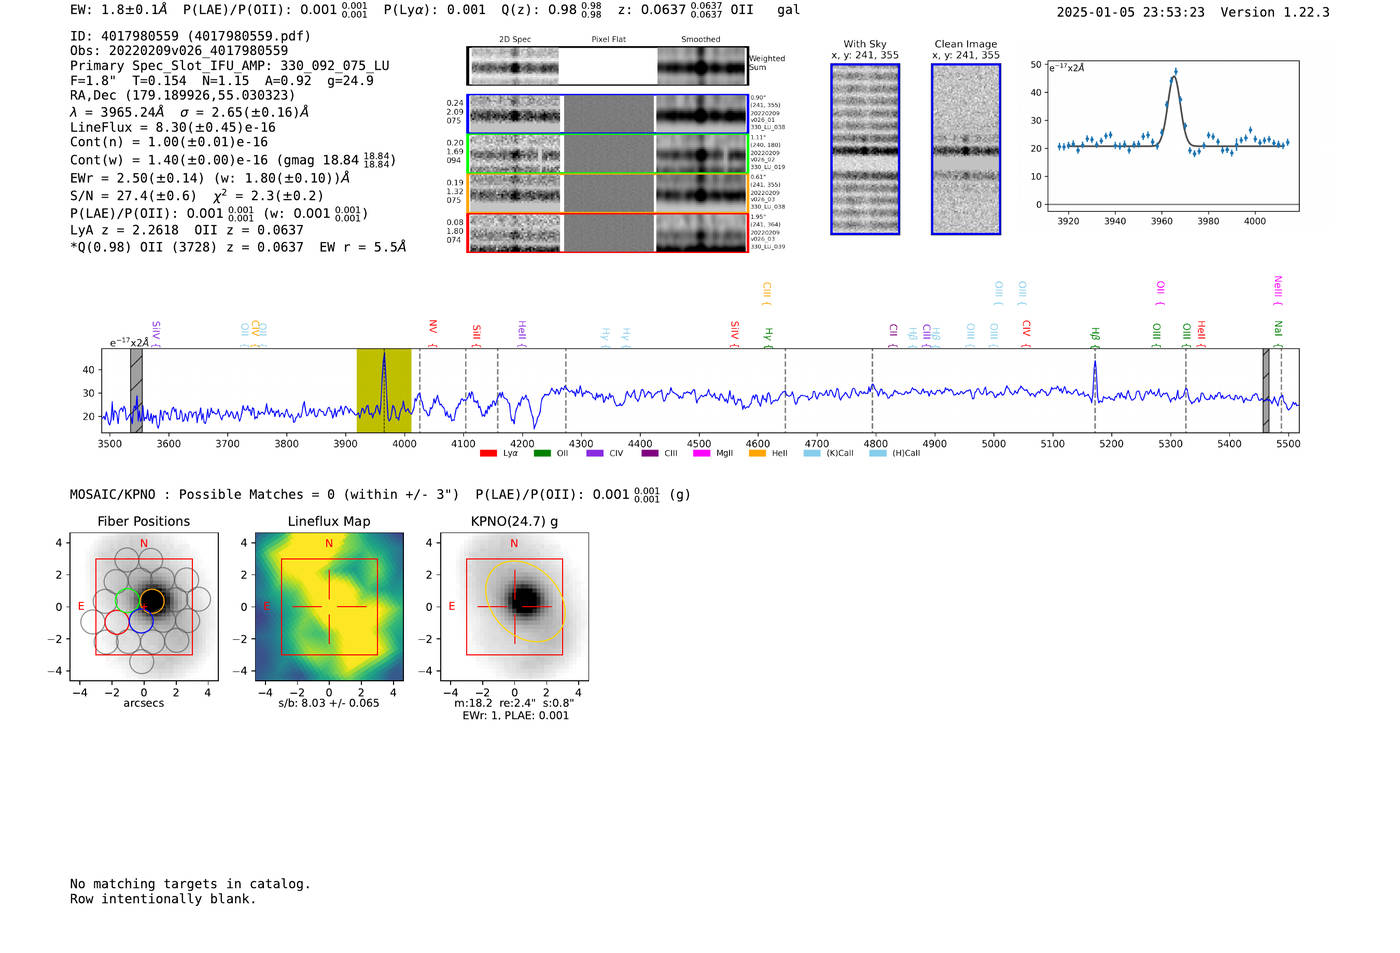Click the orange ellipse in KPNO g image
Viewport: 1400px width, 953px height.
click(526, 601)
